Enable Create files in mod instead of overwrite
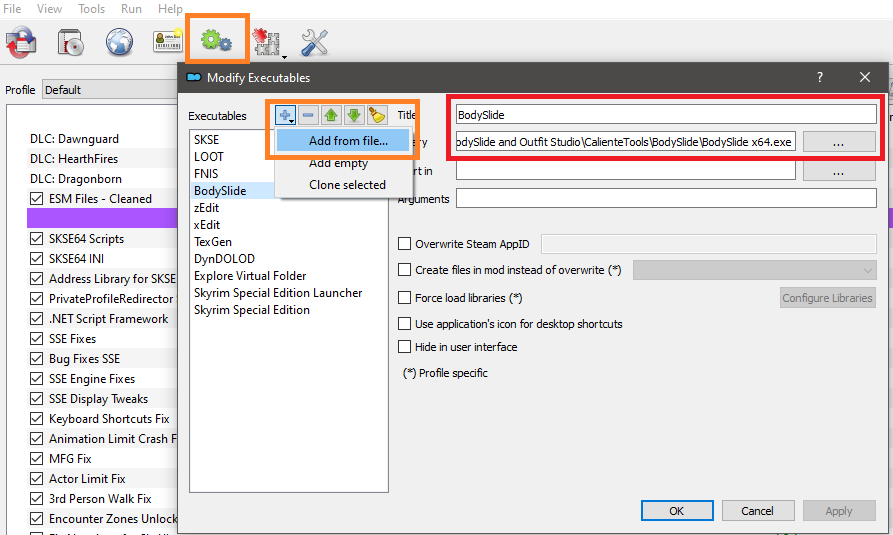 pyautogui.click(x=404, y=269)
